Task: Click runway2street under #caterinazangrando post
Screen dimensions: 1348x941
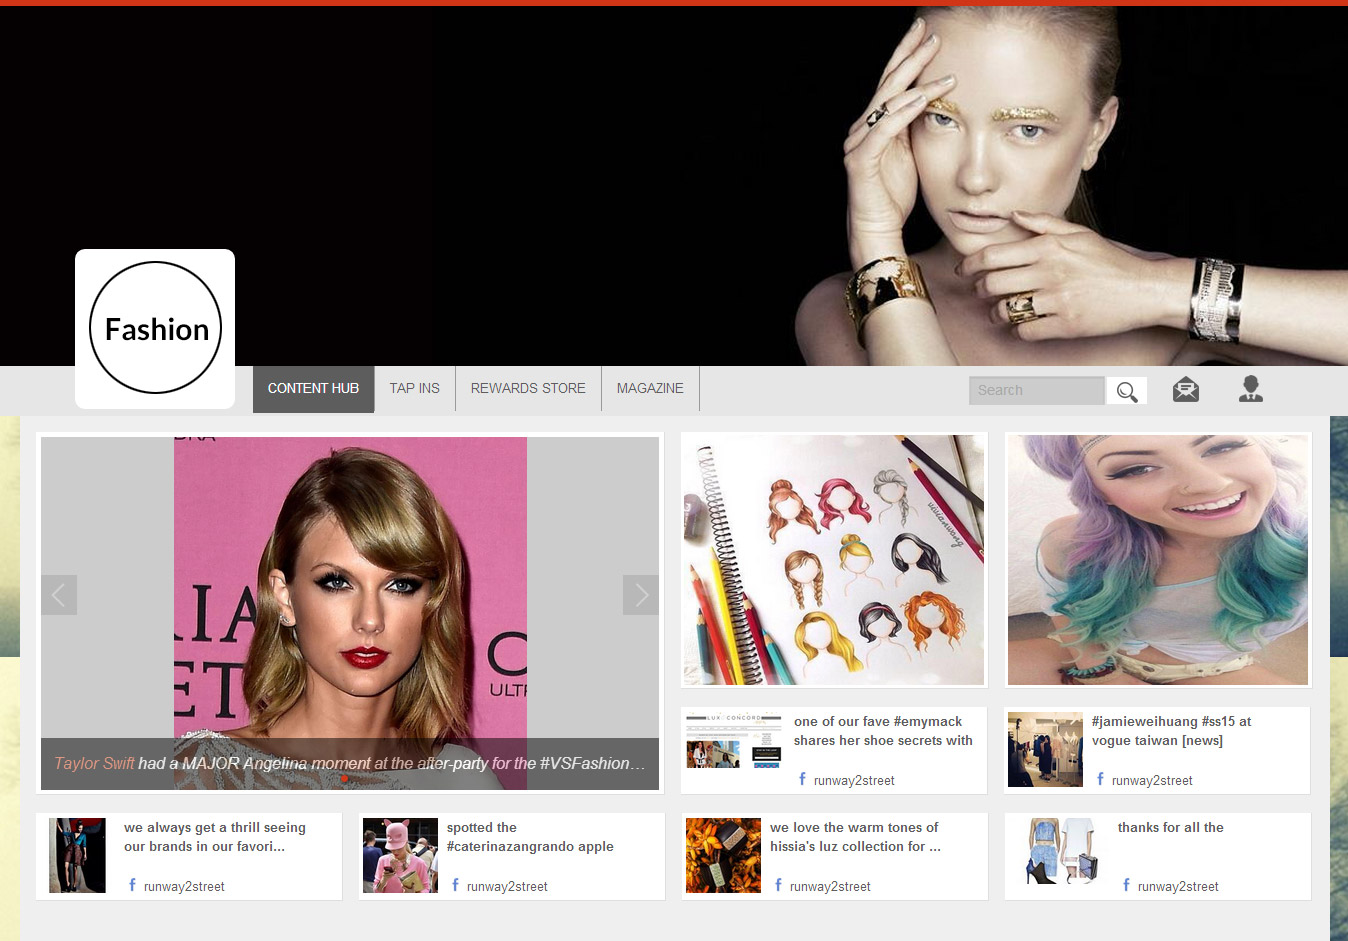Action: (x=507, y=887)
